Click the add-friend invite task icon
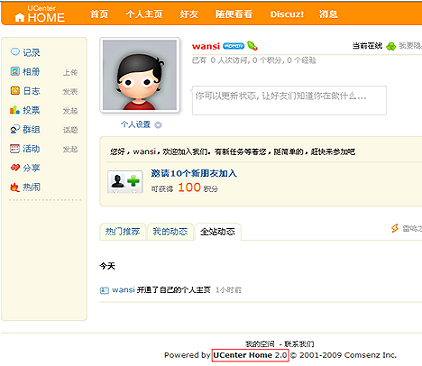The image size is (422, 366). click(x=125, y=182)
